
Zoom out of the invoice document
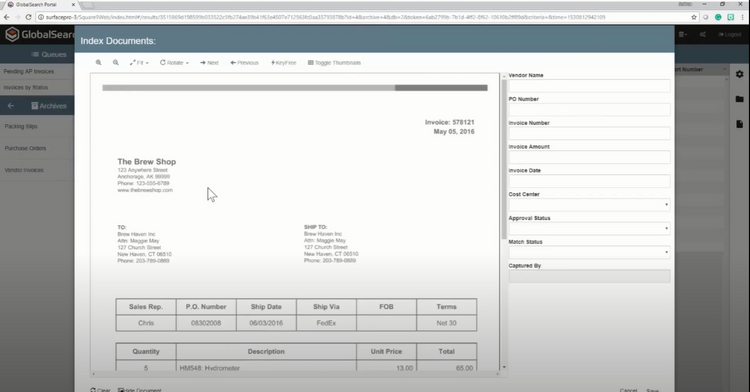pos(116,63)
